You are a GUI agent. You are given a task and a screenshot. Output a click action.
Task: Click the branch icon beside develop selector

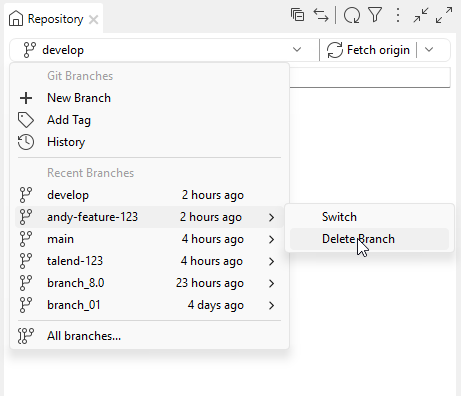pos(29,50)
